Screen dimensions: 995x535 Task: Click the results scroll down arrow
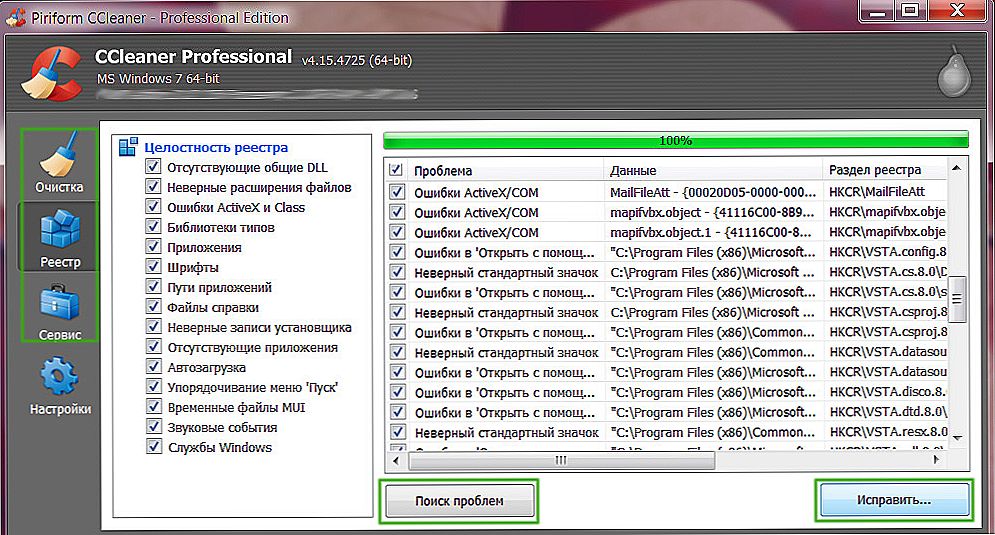958,437
